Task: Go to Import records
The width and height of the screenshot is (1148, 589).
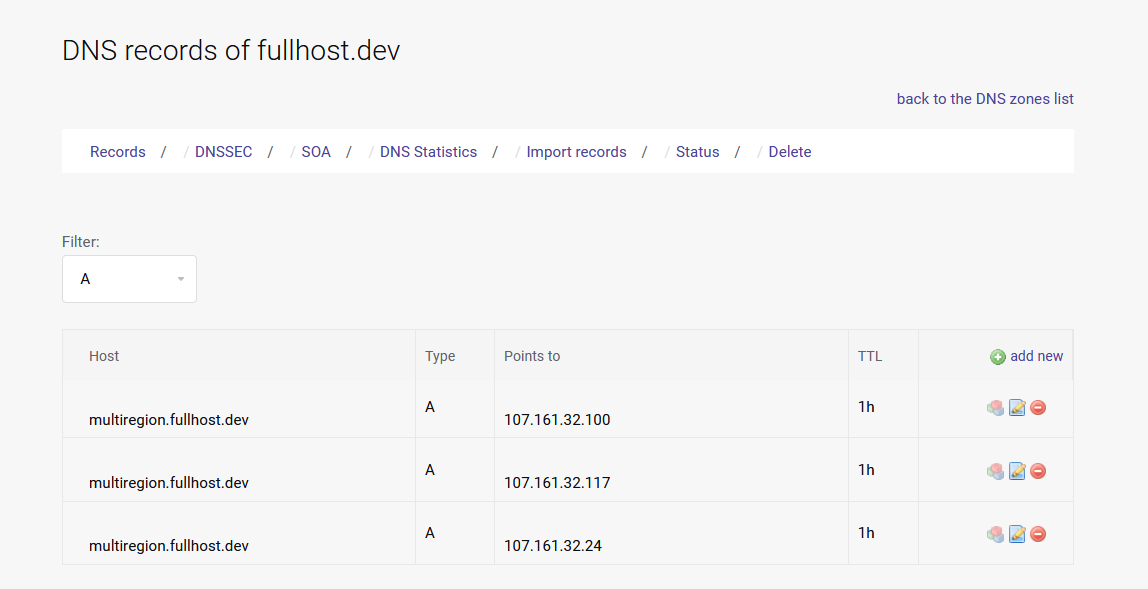Action: (576, 152)
